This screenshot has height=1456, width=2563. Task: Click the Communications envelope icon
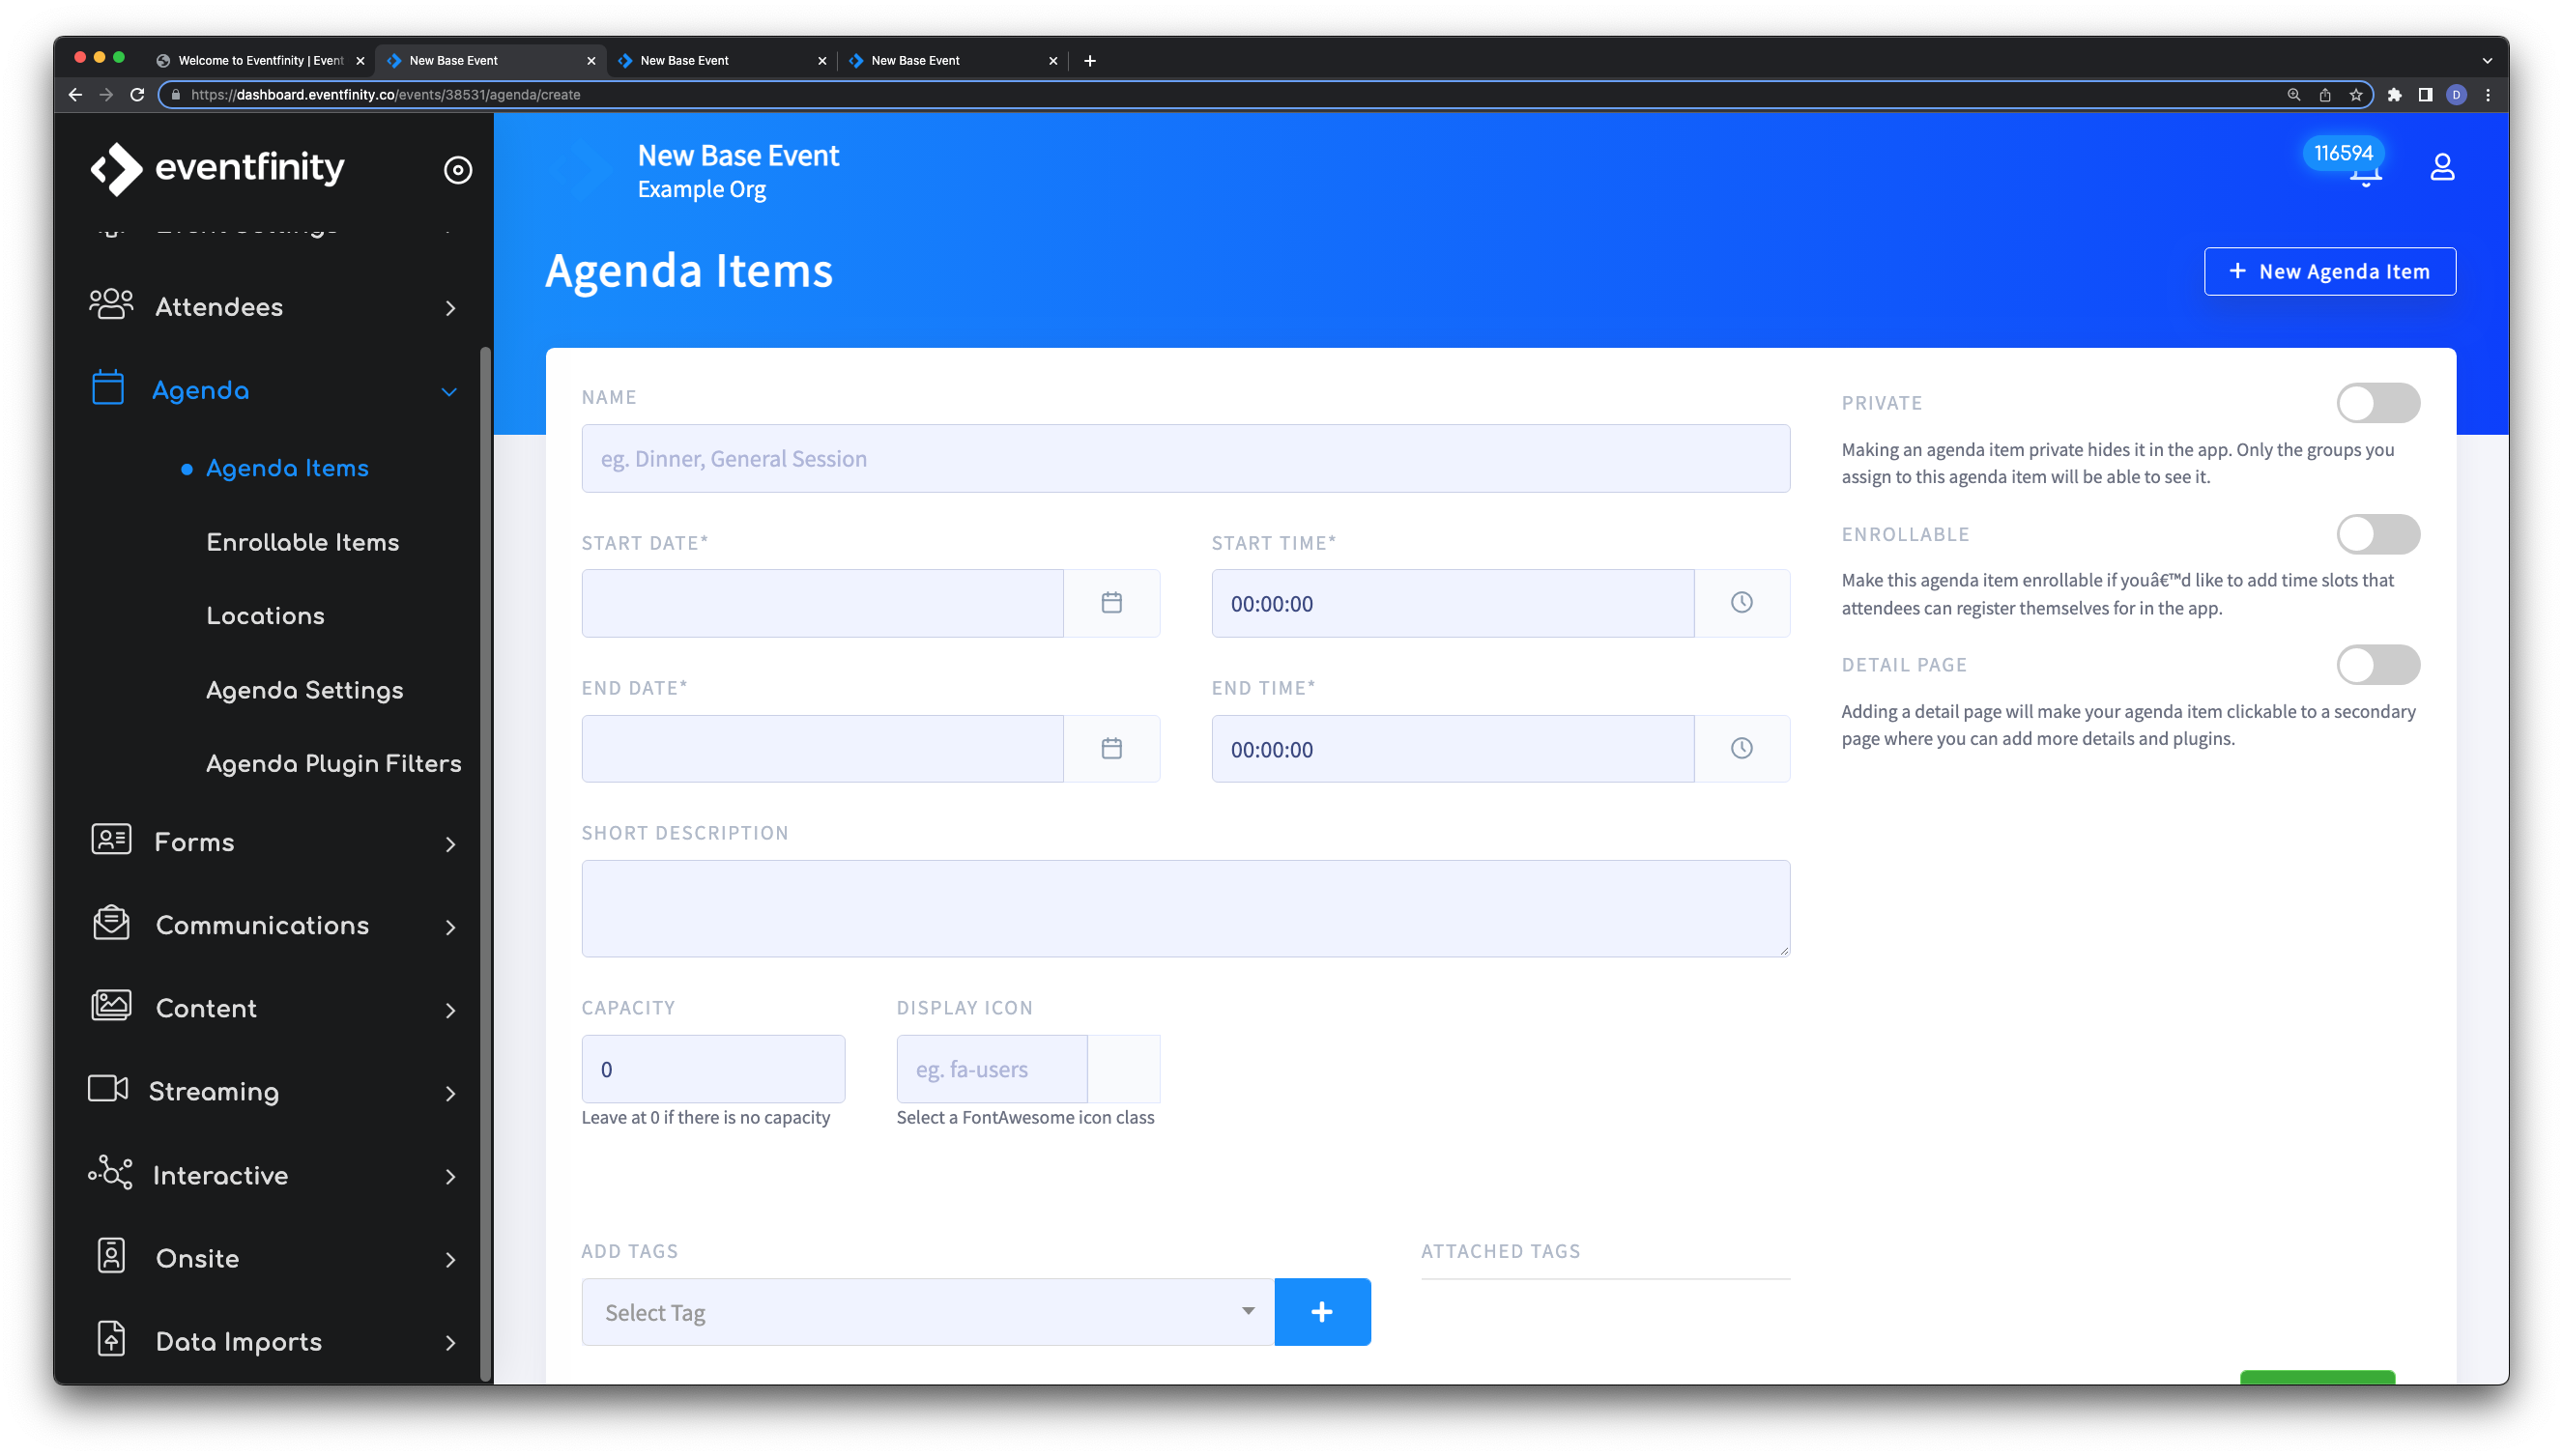[111, 923]
